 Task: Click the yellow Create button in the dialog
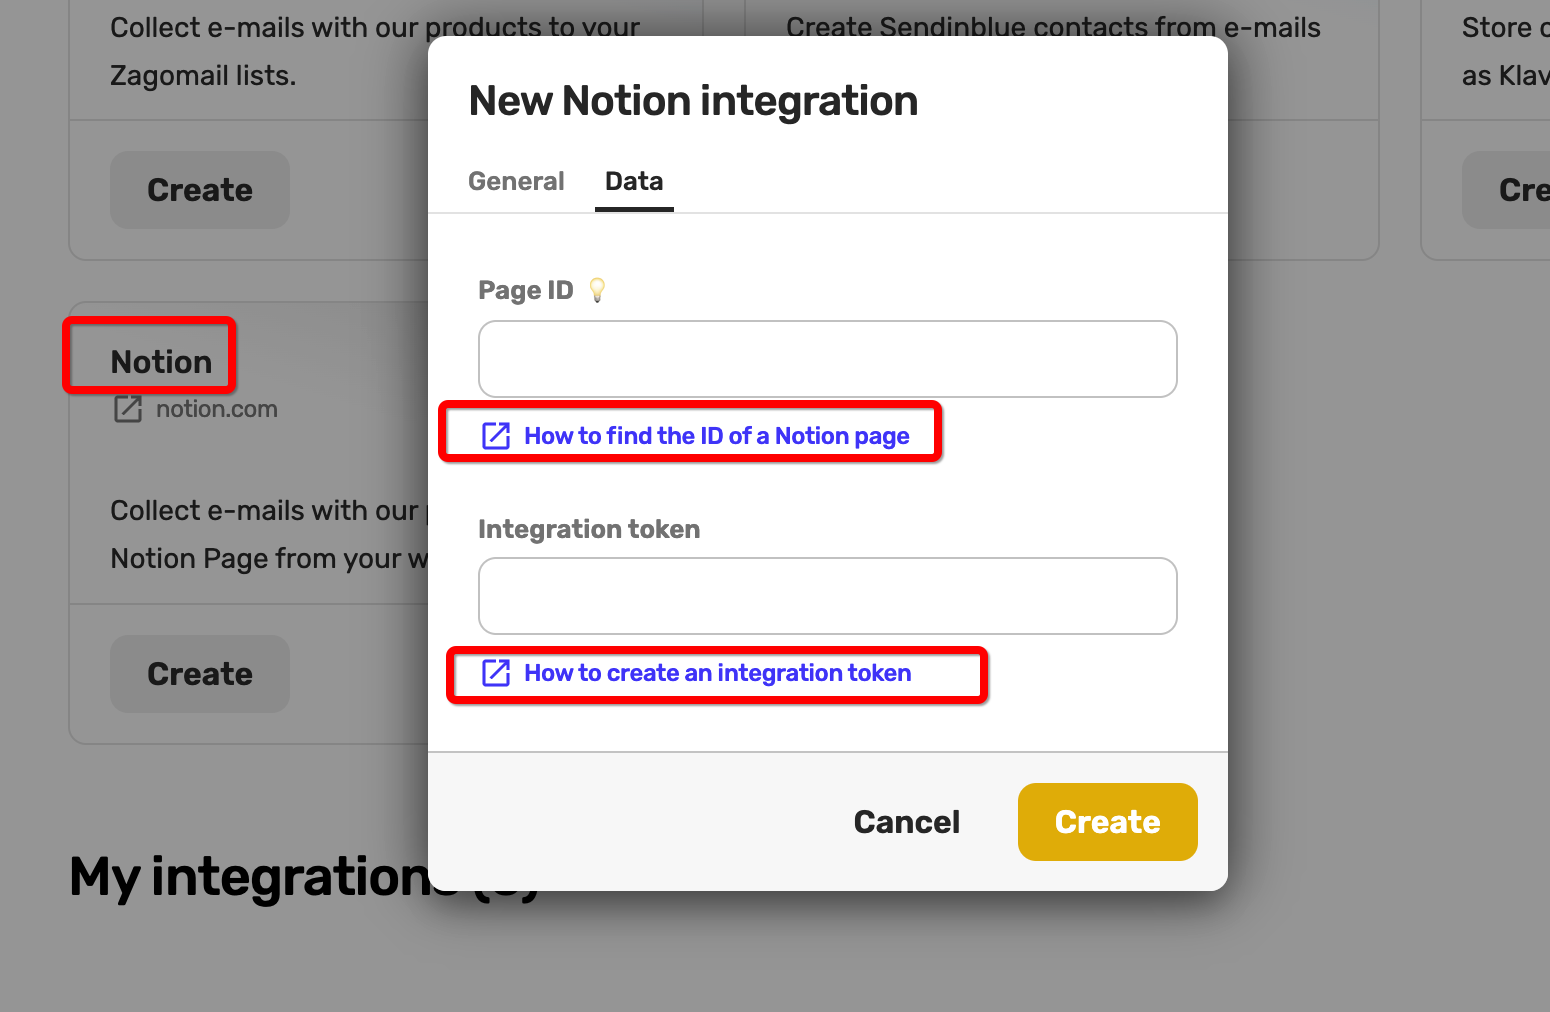1108,822
